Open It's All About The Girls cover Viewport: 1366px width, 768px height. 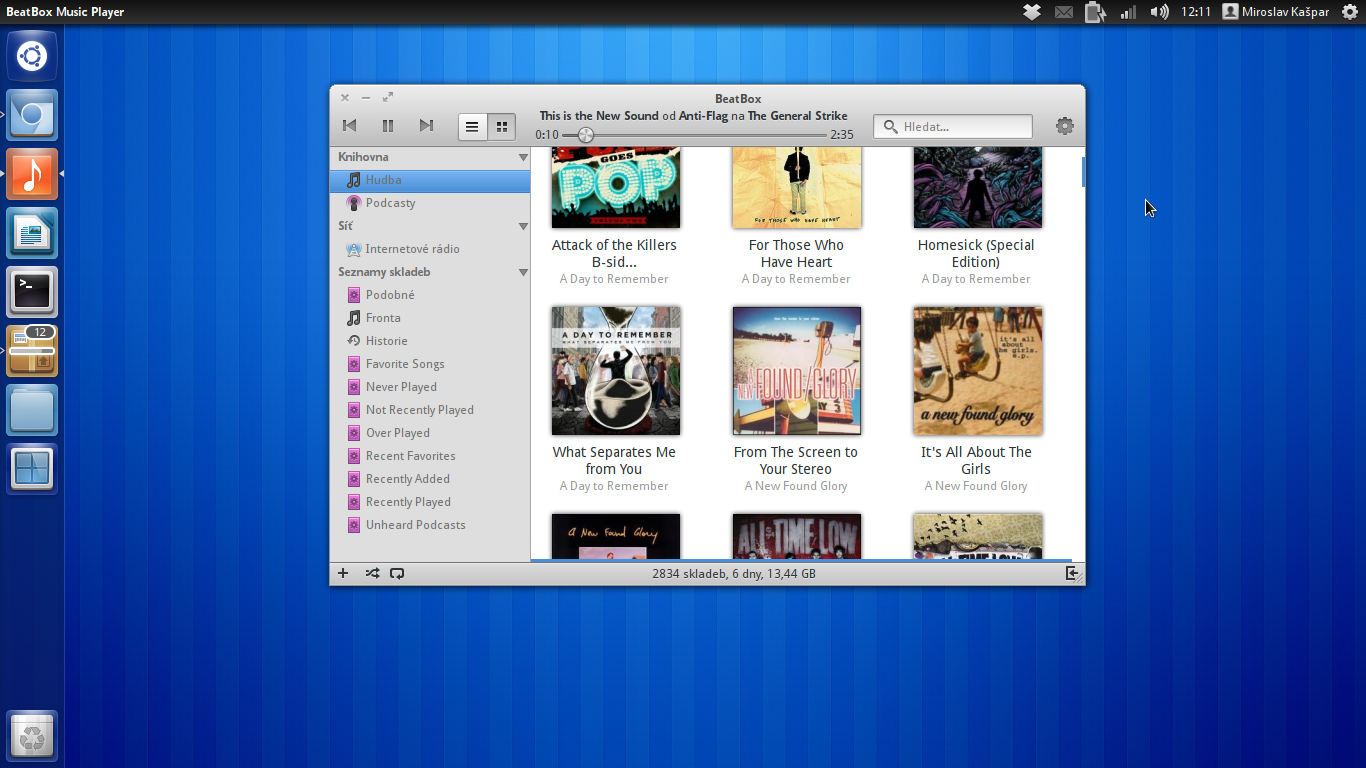point(978,371)
